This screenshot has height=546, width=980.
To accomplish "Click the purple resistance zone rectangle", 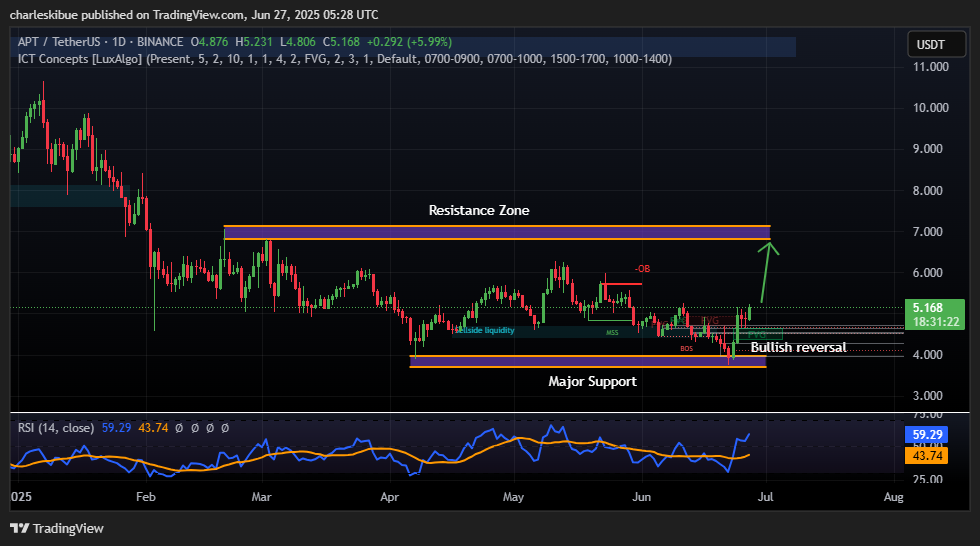I will (497, 232).
